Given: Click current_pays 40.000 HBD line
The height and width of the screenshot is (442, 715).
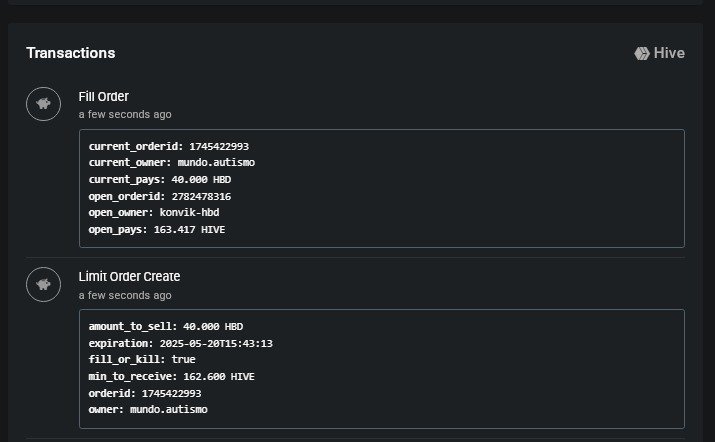Looking at the screenshot, I should [x=160, y=180].
